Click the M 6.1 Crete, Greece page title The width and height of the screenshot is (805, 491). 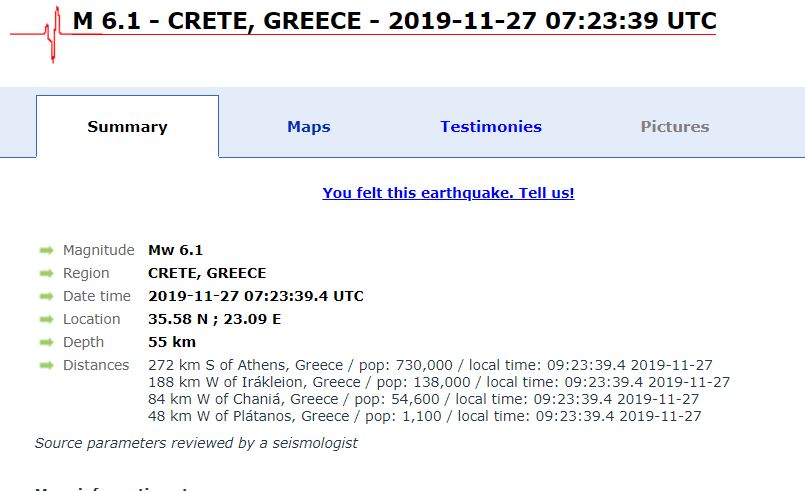pyautogui.click(x=394, y=21)
